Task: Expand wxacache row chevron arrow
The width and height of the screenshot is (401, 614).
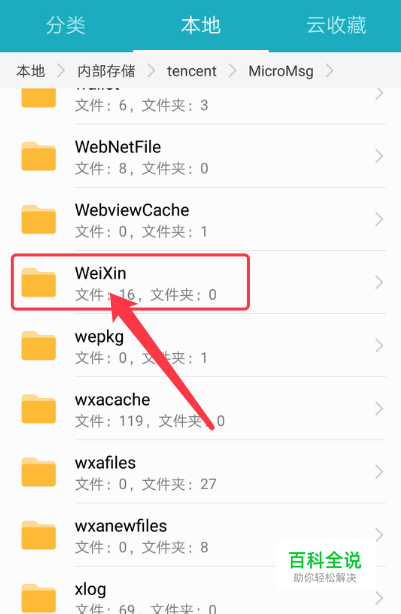Action: point(379,409)
